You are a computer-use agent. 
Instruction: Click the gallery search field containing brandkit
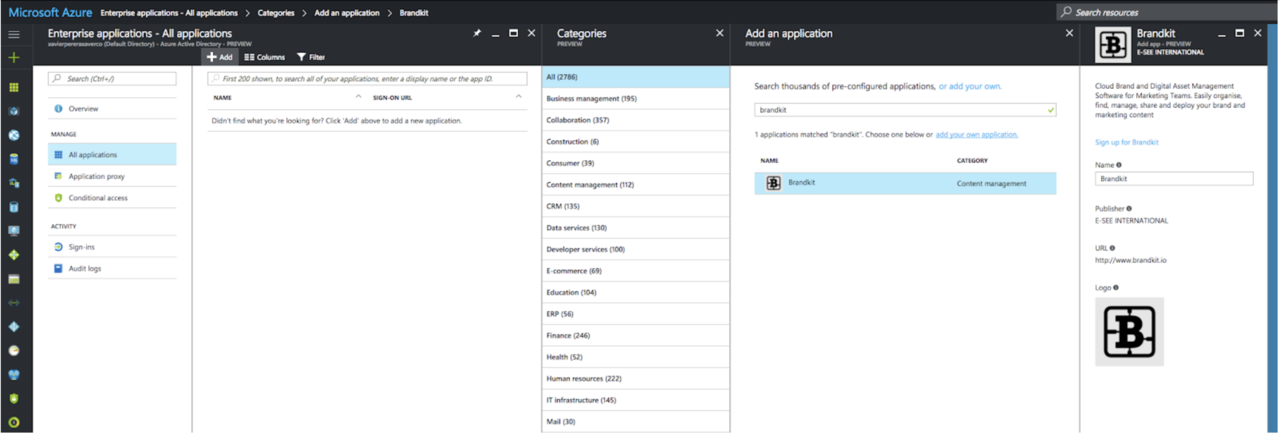[x=905, y=110]
